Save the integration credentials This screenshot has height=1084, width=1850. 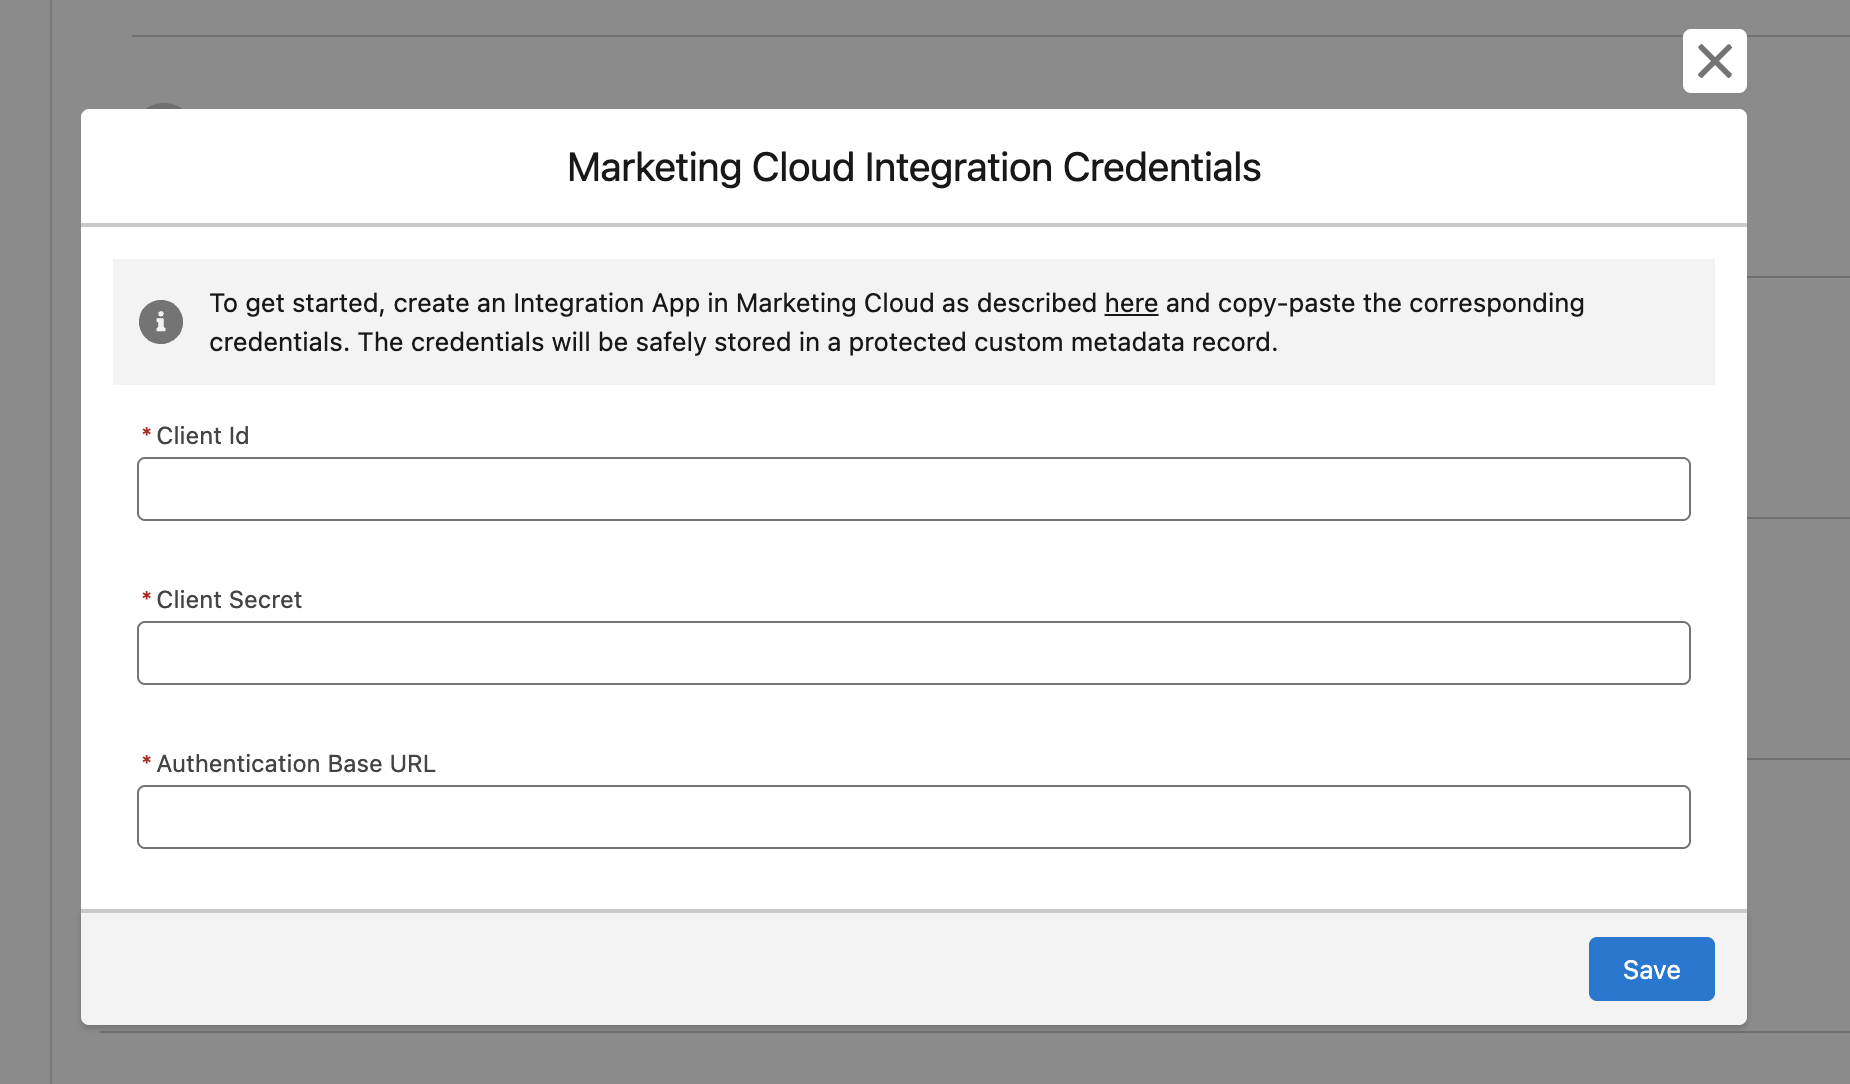pos(1652,969)
